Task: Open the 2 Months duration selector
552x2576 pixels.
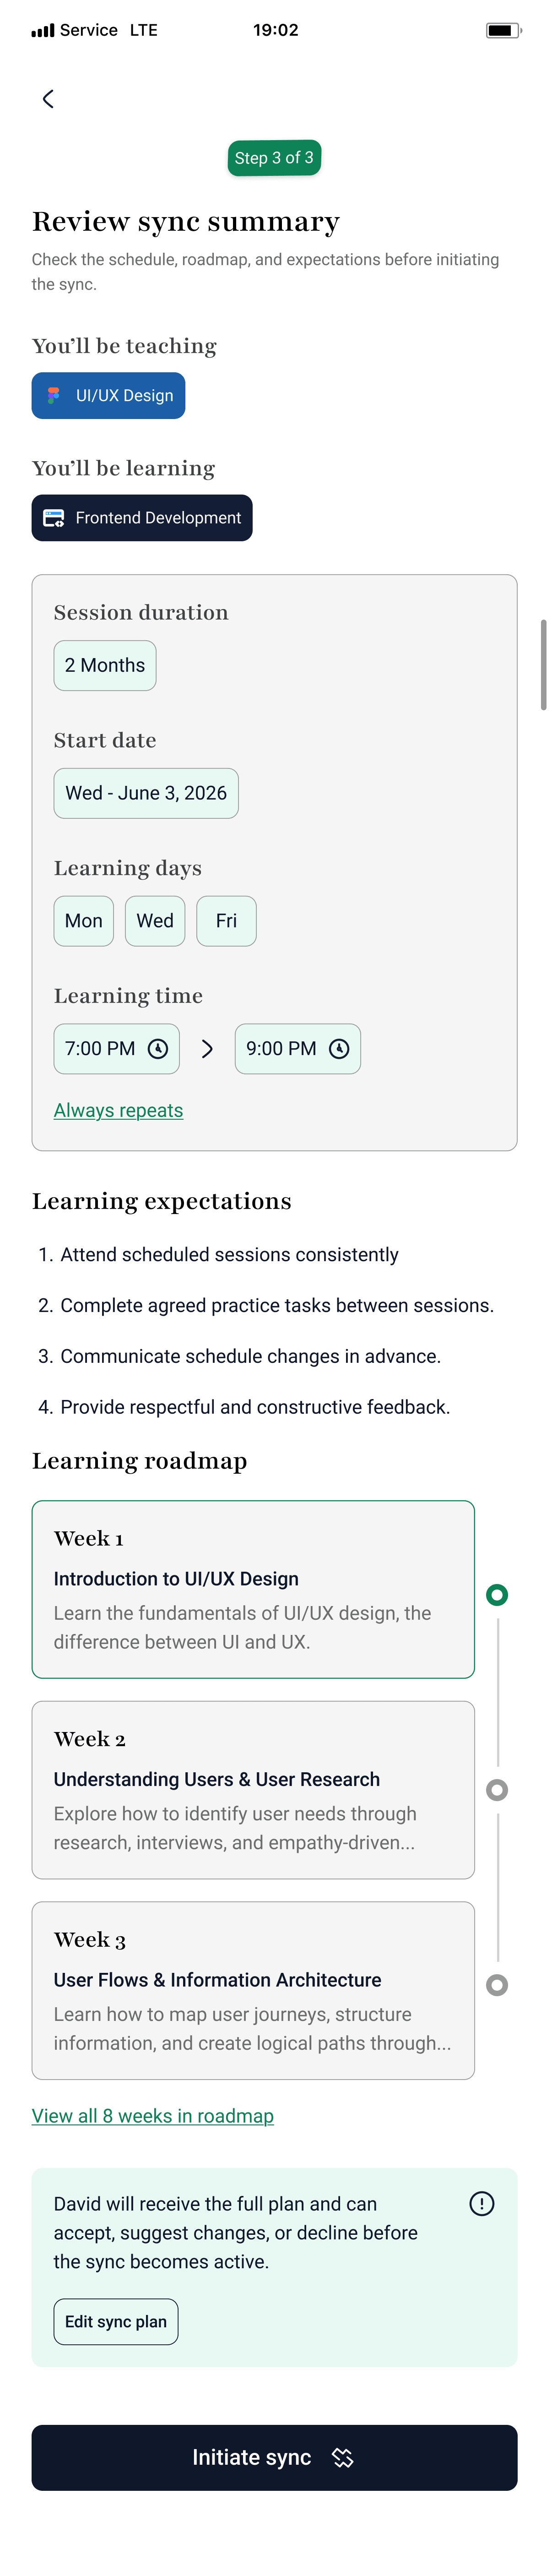Action: (x=105, y=665)
